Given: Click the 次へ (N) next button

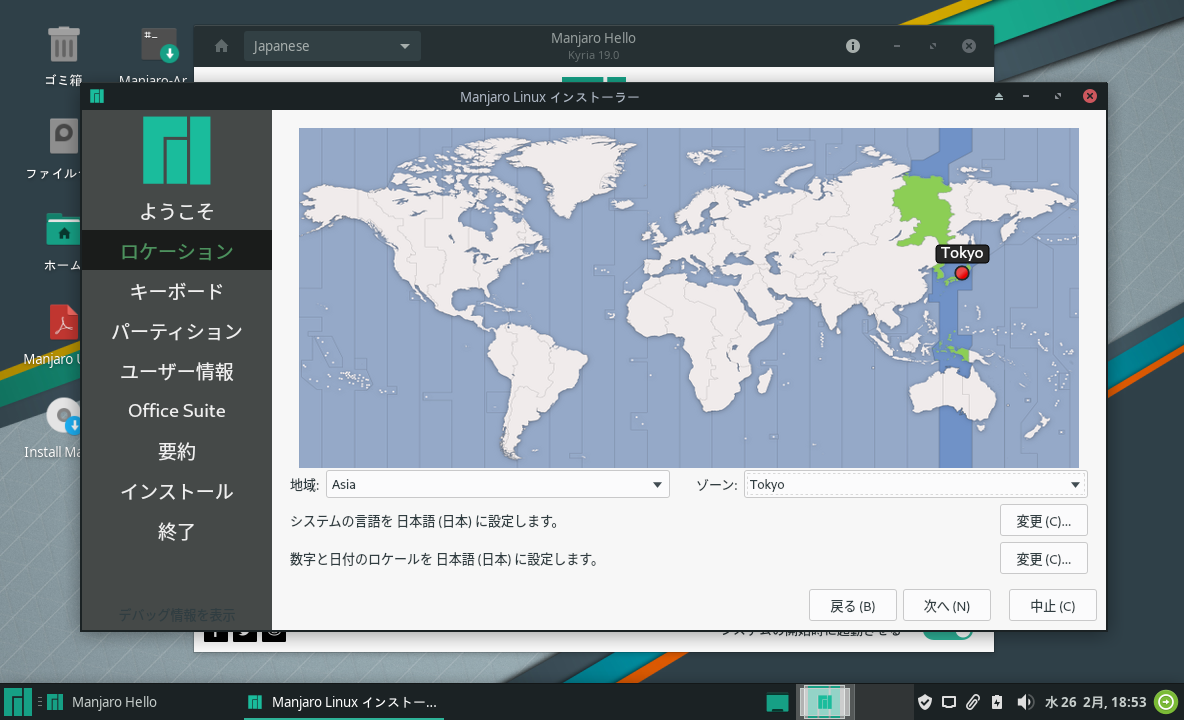Looking at the screenshot, I should point(947,605).
